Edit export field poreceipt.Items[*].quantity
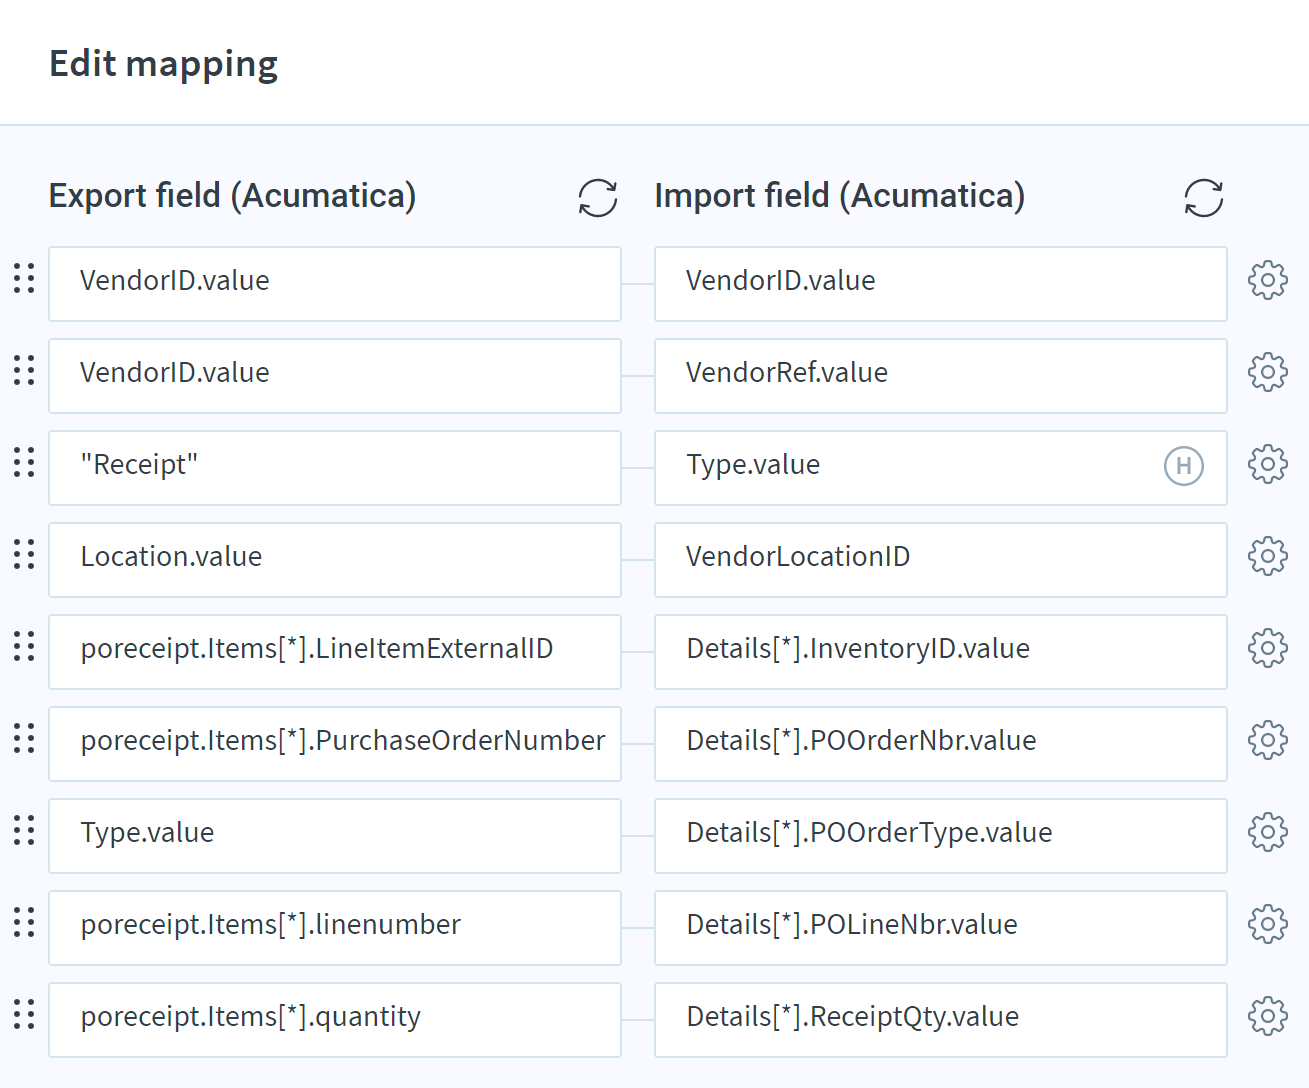Viewport: 1309px width, 1088px height. coord(335,1020)
